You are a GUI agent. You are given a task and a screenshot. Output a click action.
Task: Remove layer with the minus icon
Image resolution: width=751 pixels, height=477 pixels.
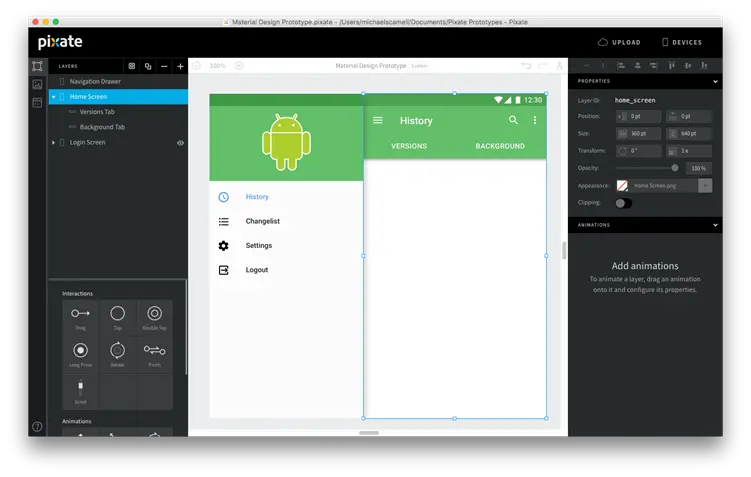(x=164, y=66)
